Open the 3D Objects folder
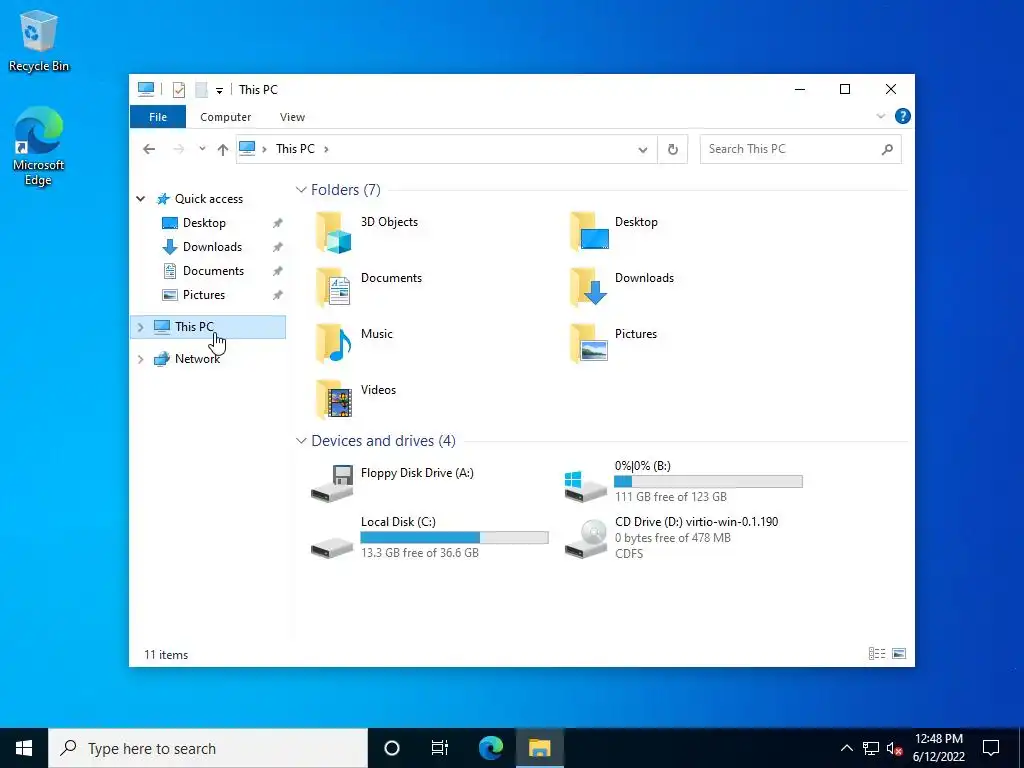 pyautogui.click(x=367, y=232)
